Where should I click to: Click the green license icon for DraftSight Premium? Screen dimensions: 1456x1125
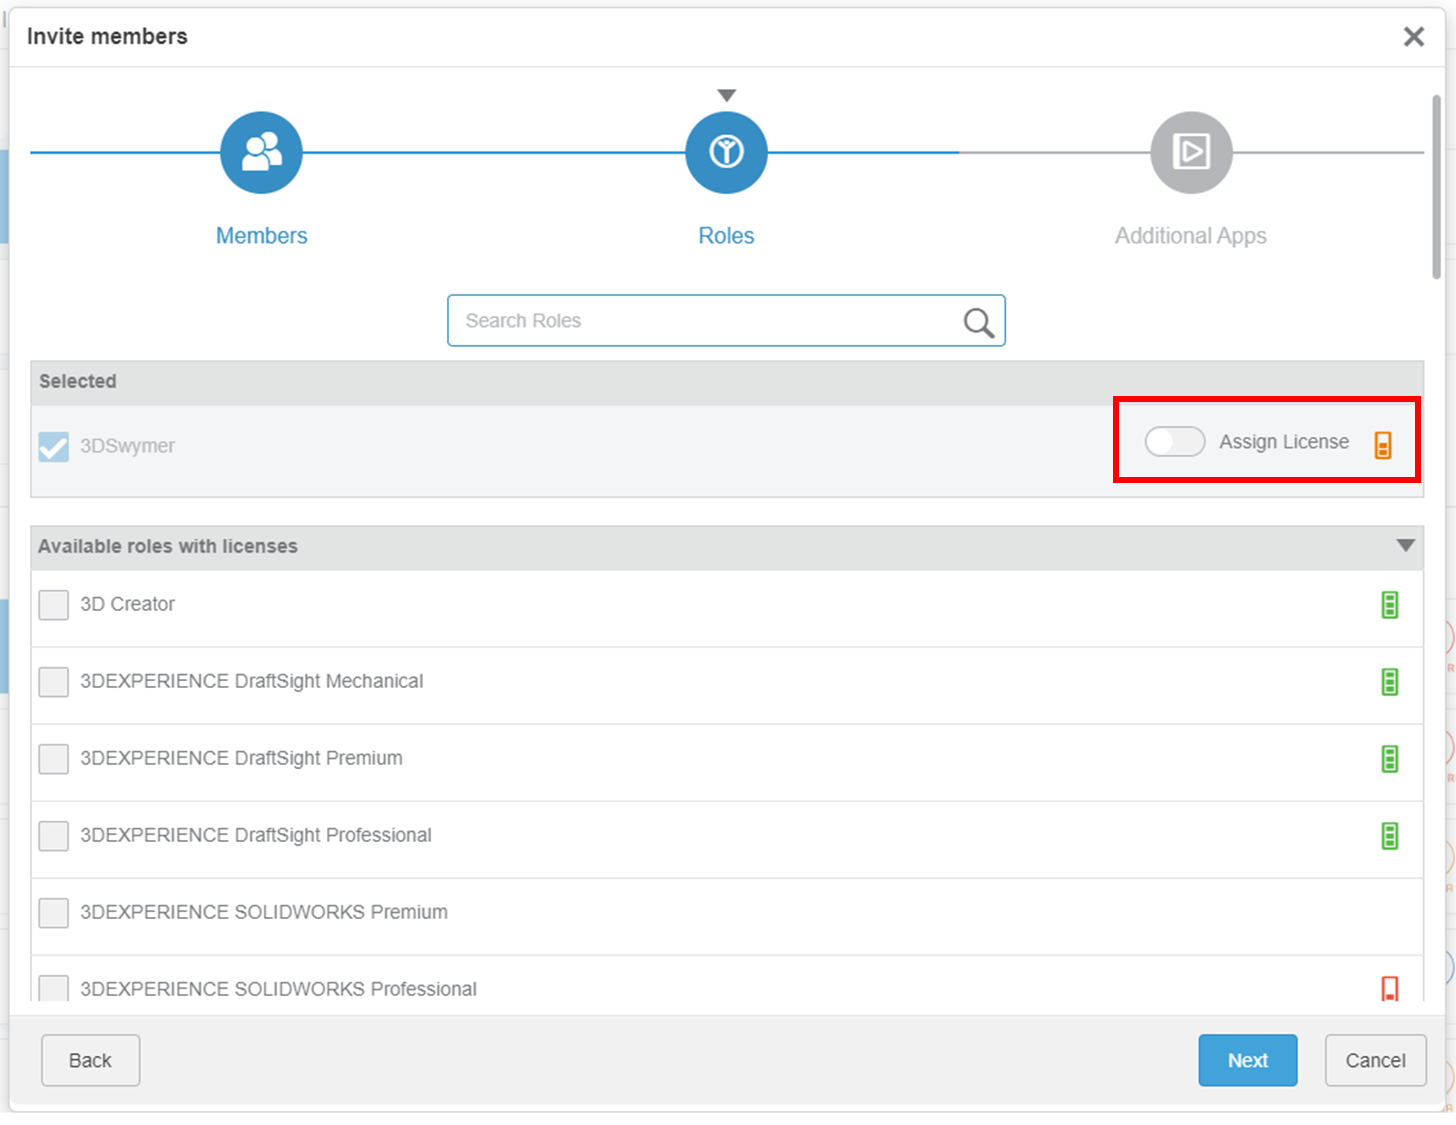[x=1389, y=759]
